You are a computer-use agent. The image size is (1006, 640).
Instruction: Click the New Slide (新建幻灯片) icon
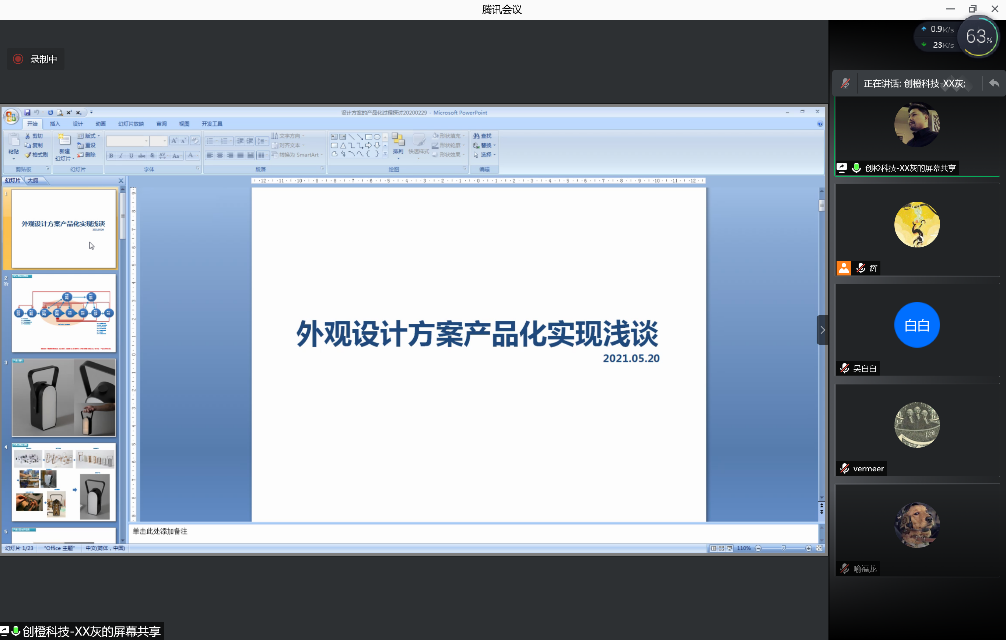(x=64, y=146)
